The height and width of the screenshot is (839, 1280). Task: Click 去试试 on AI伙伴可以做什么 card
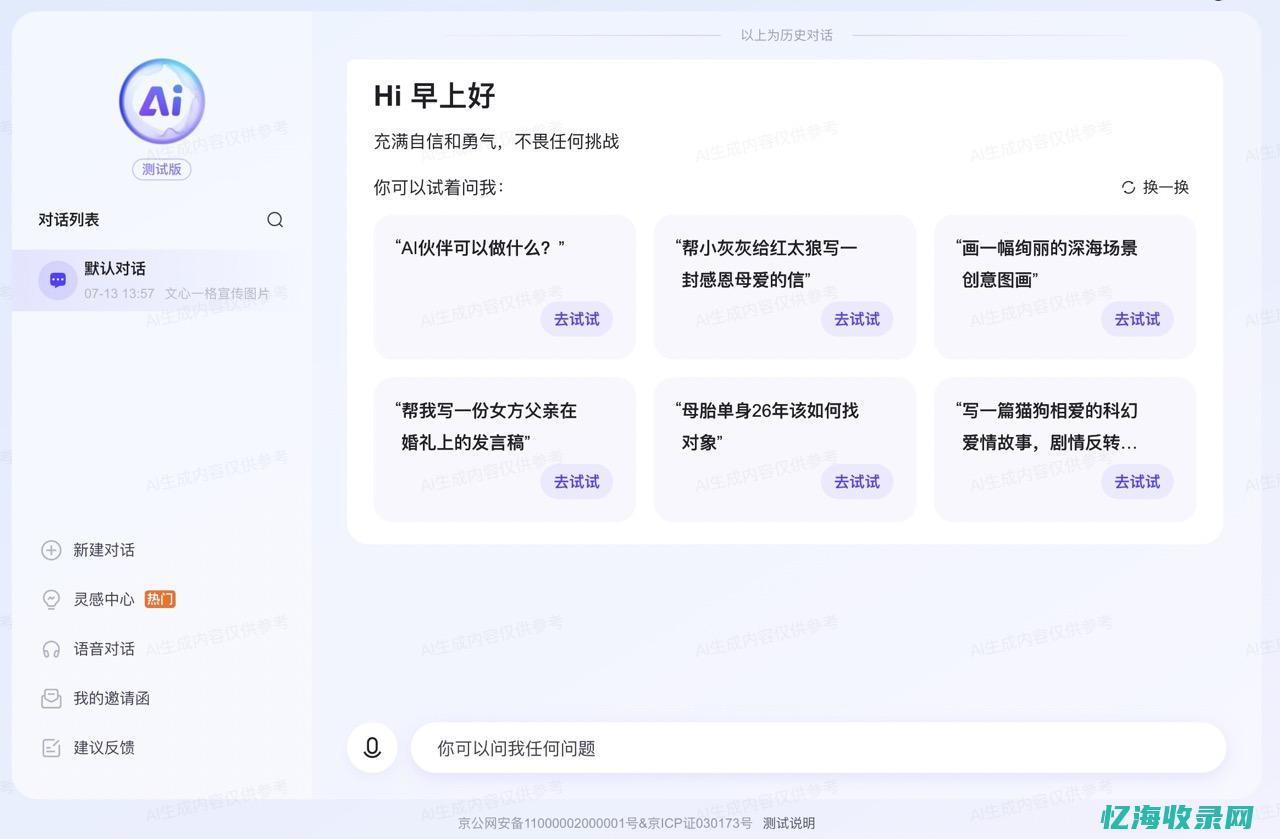(x=577, y=319)
